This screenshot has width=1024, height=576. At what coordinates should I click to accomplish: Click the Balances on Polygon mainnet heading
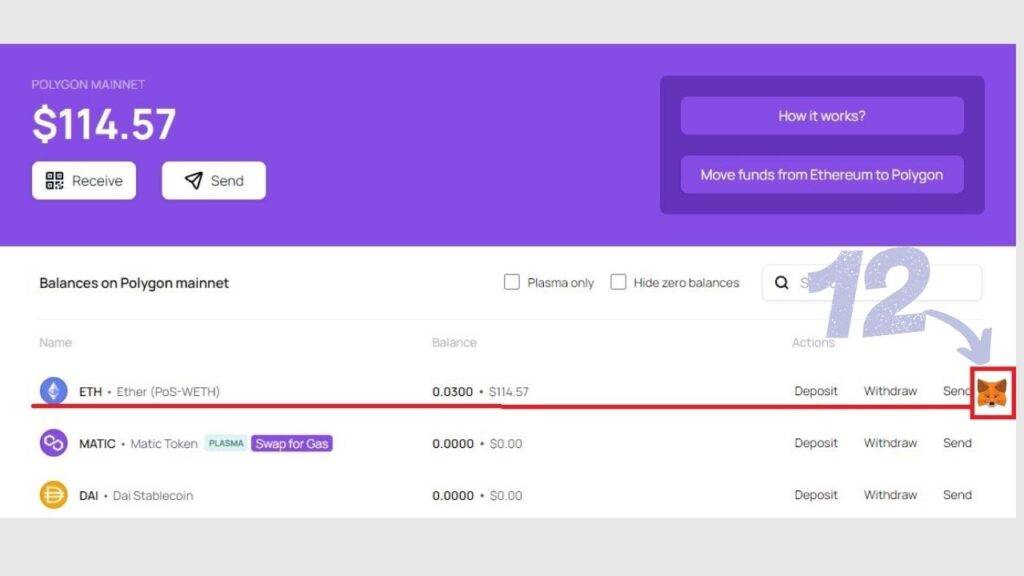134,283
